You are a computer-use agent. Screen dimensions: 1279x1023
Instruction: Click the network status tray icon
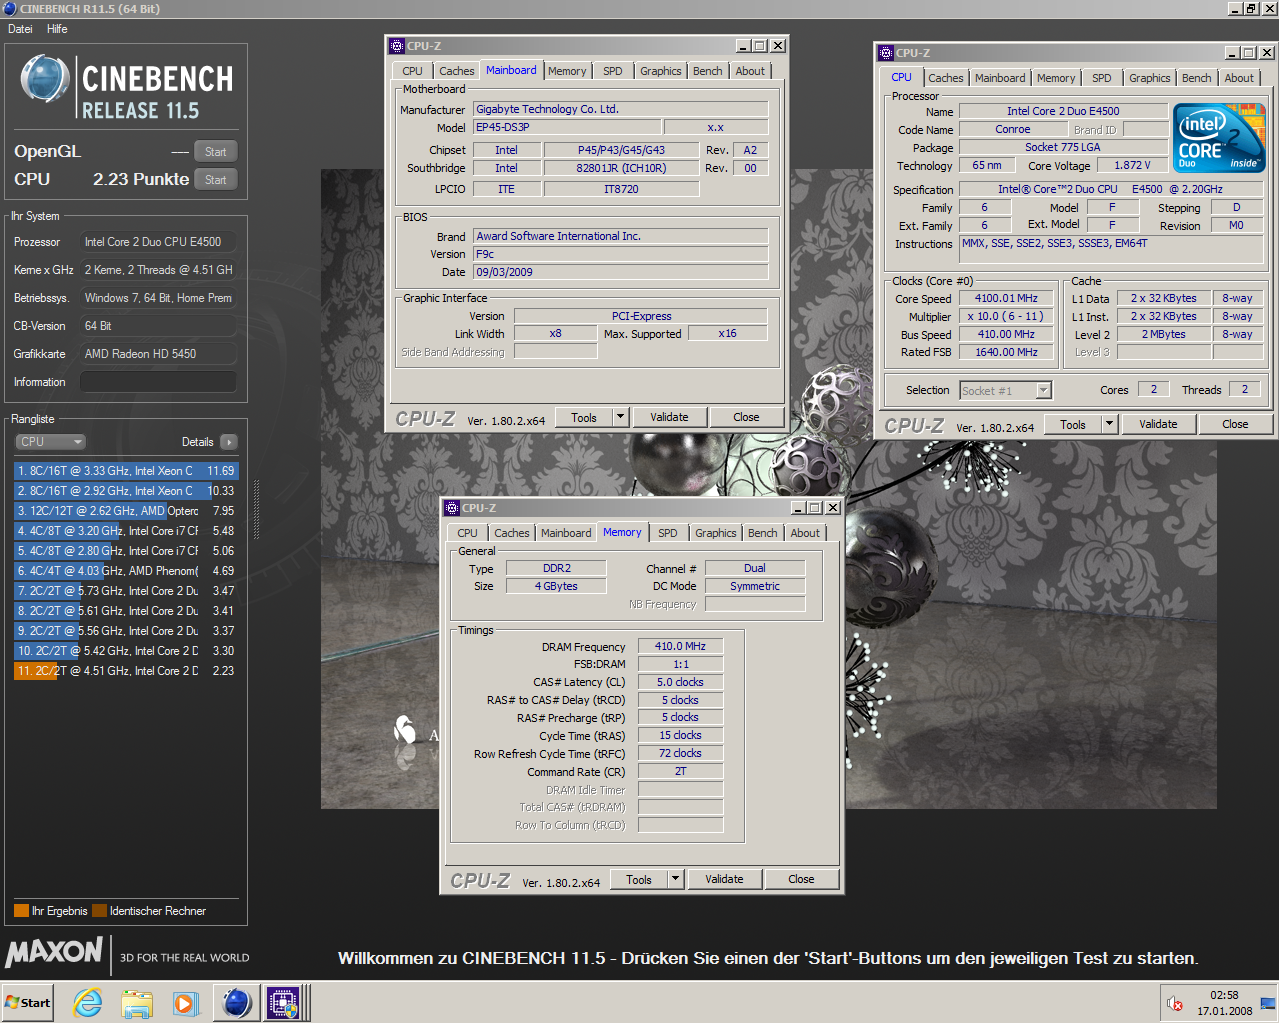coord(1268,1003)
